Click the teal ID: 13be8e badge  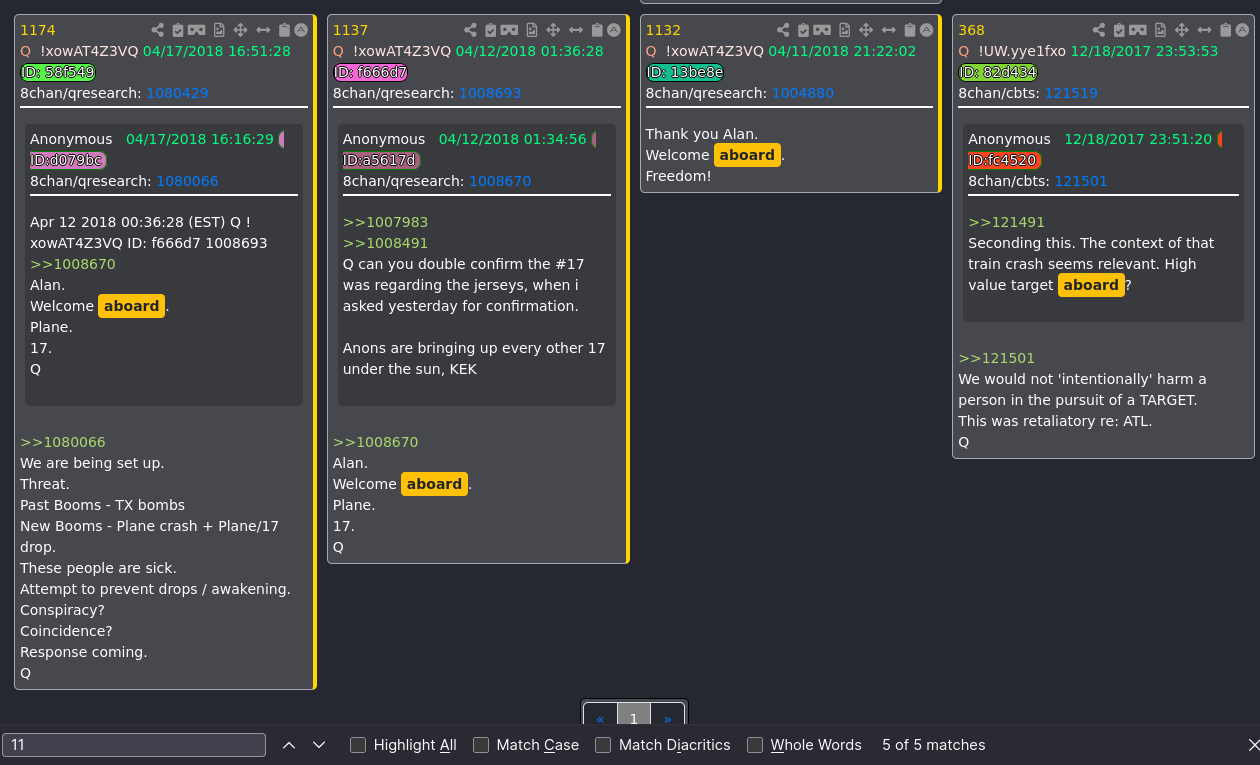pos(685,72)
